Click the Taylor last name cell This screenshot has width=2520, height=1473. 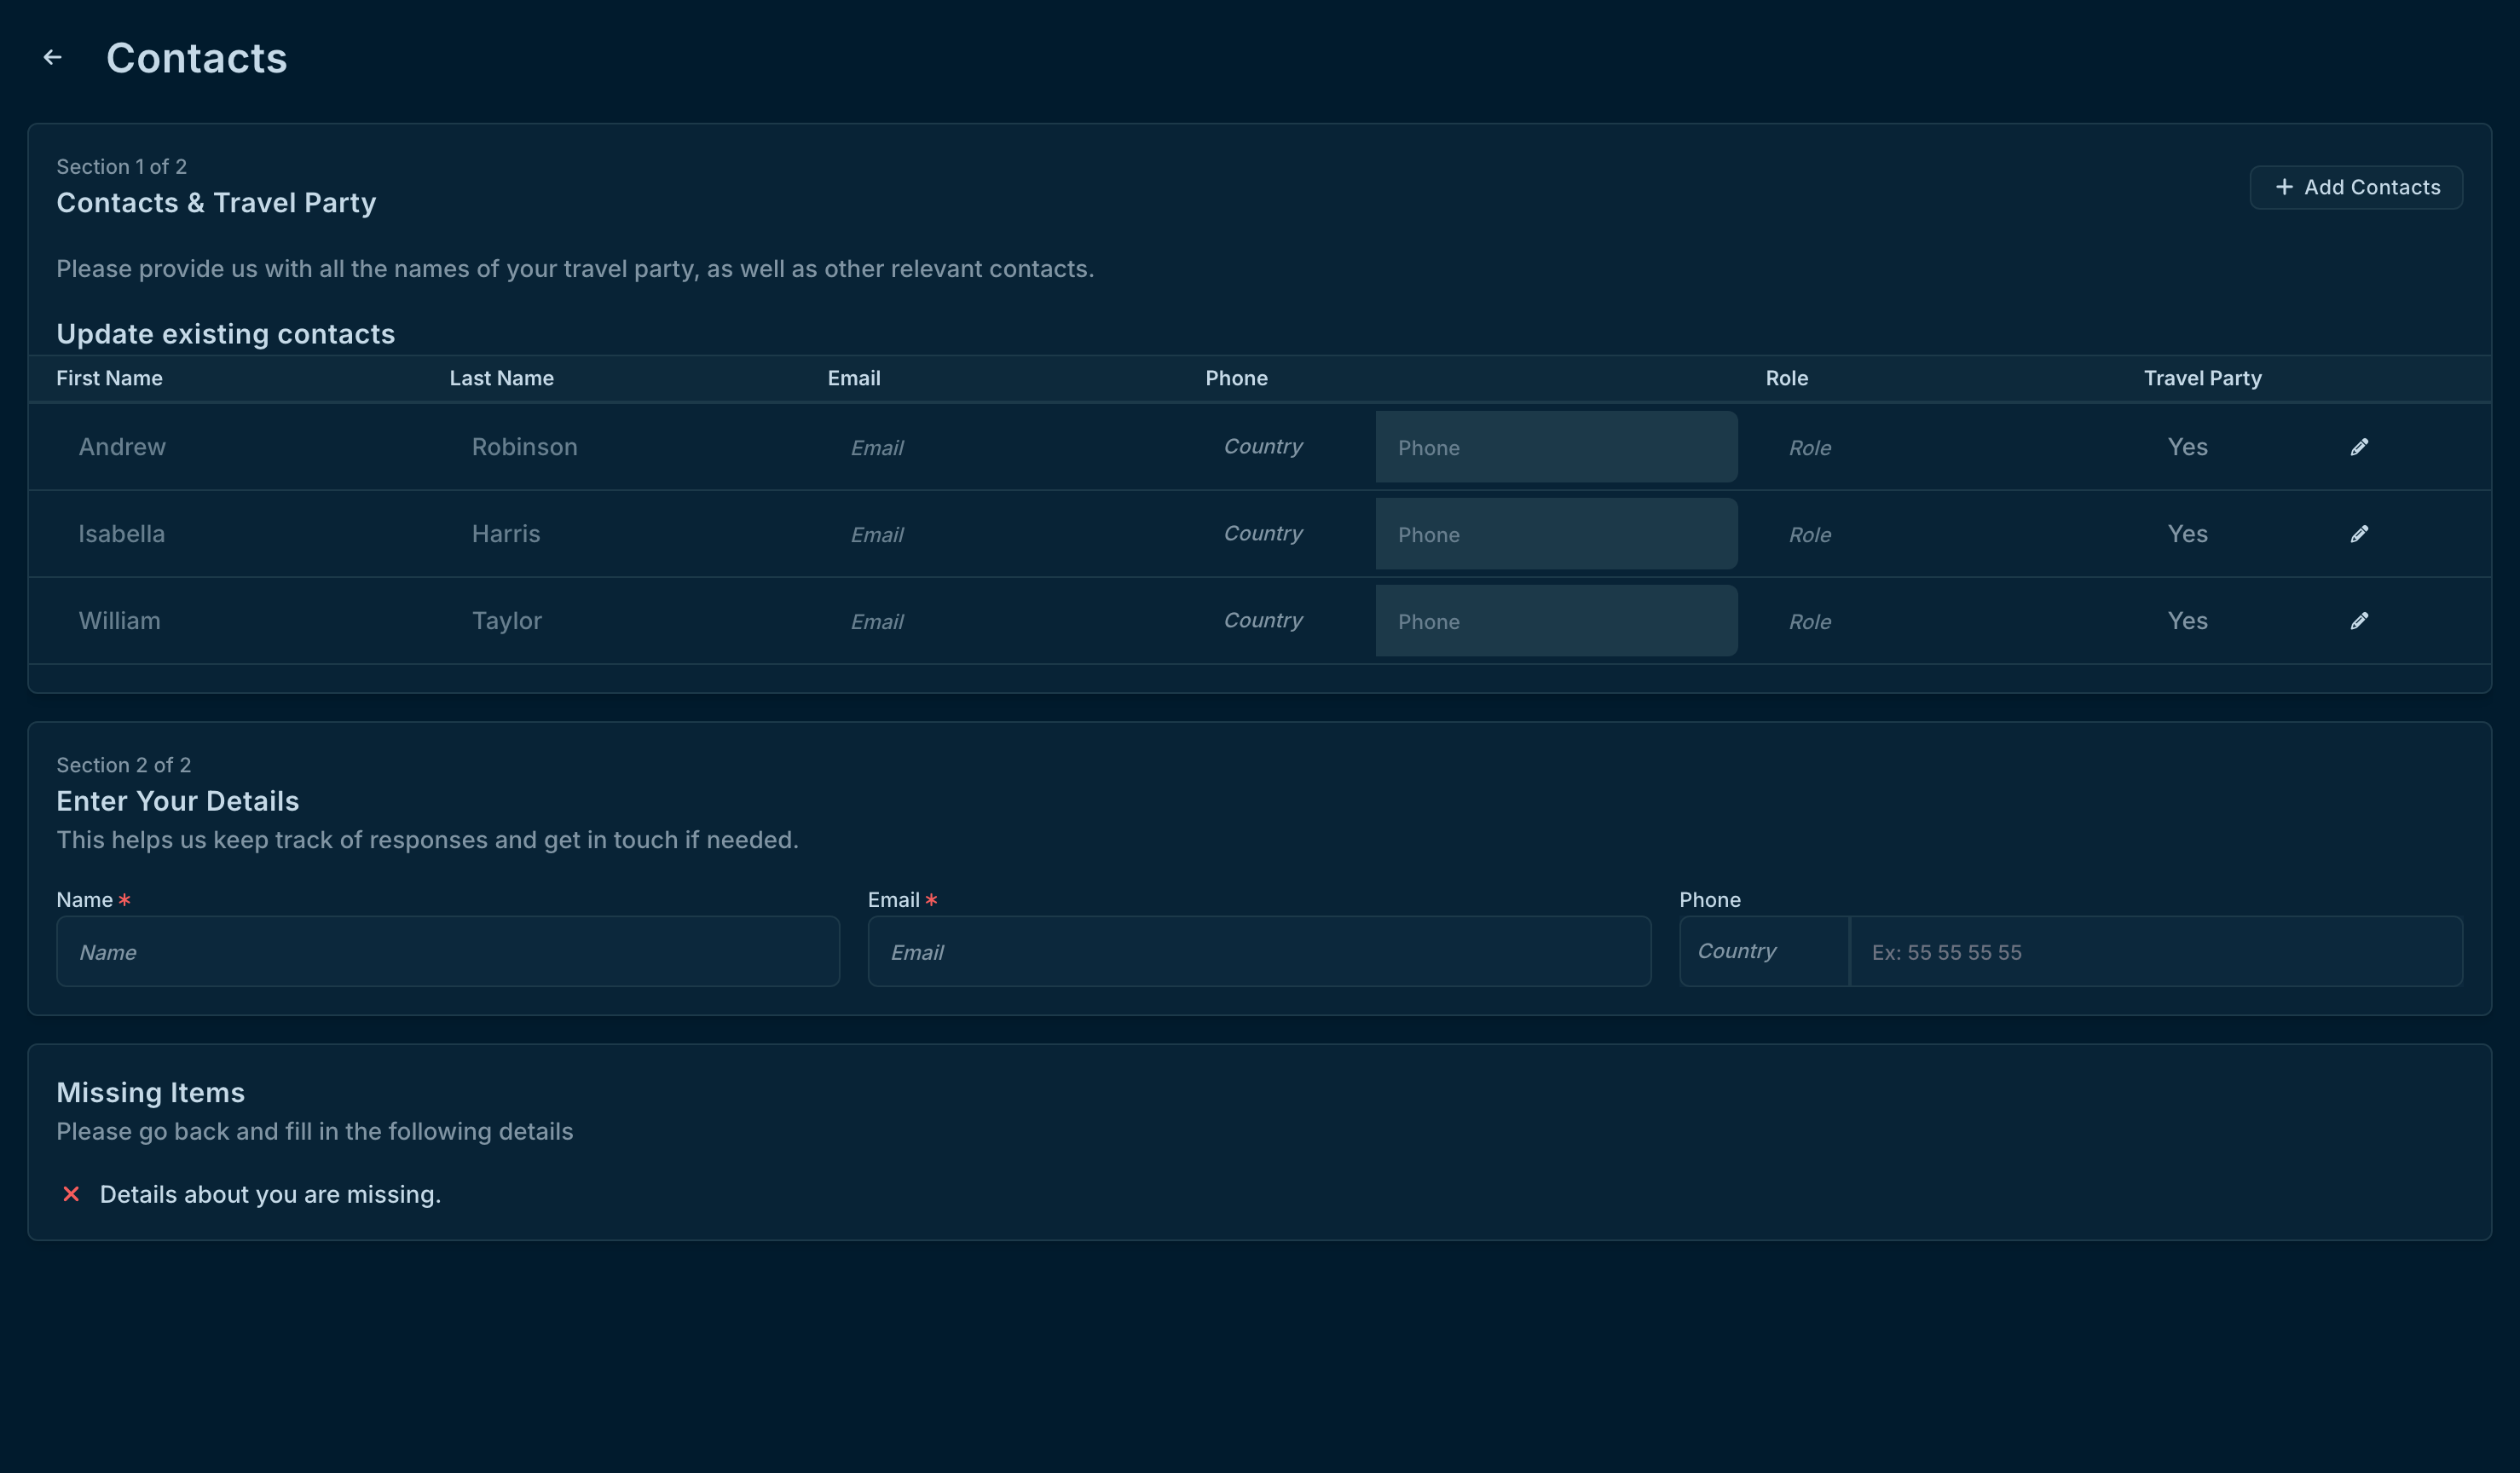pos(506,621)
